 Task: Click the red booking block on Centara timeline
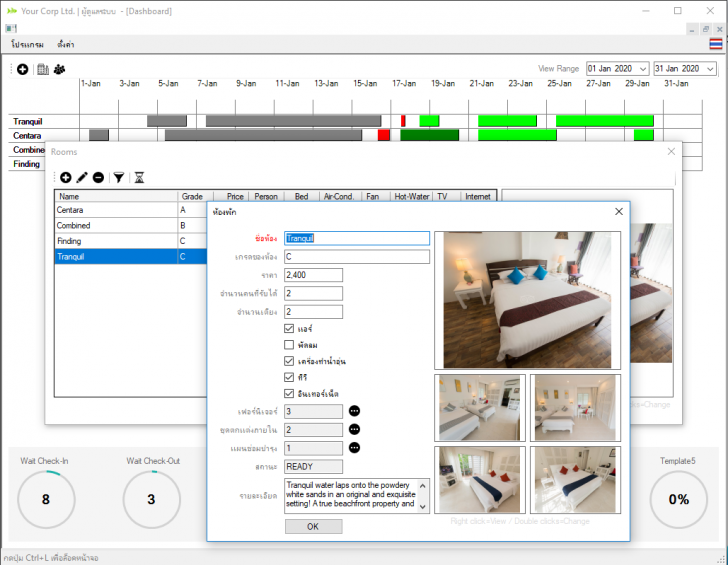[x=384, y=135]
